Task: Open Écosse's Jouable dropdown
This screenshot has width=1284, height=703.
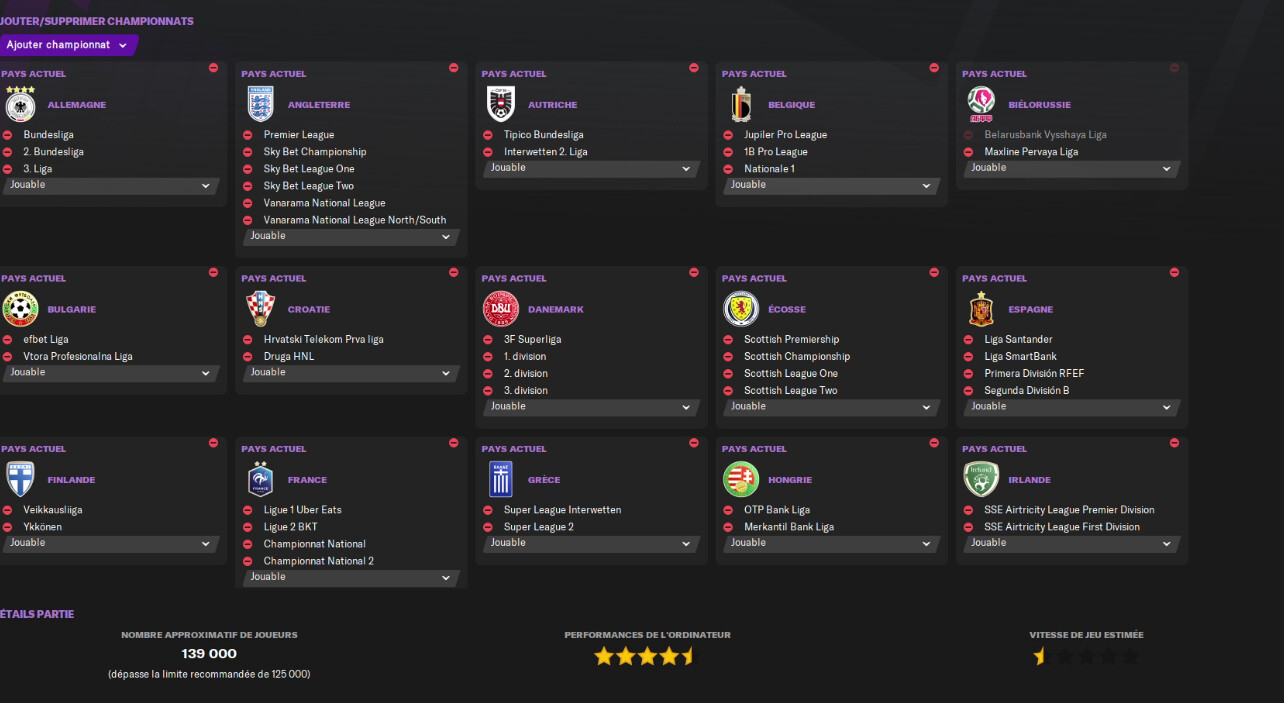Action: coord(831,407)
